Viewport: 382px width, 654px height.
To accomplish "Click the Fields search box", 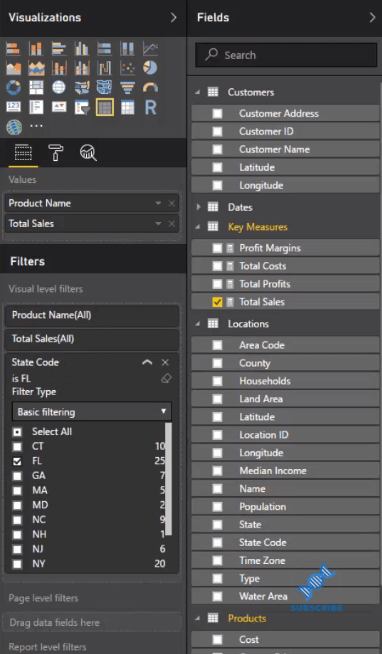I will click(x=286, y=55).
